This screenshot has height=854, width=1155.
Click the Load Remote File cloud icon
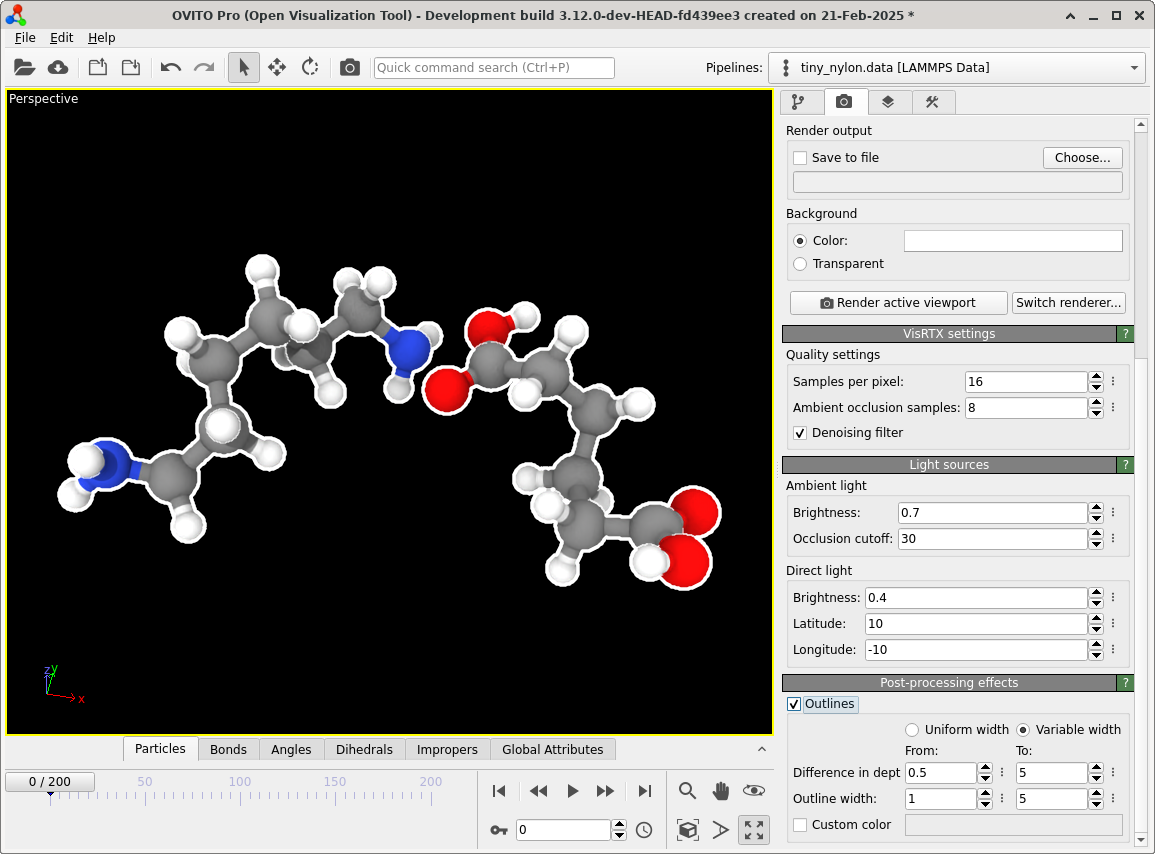click(58, 67)
